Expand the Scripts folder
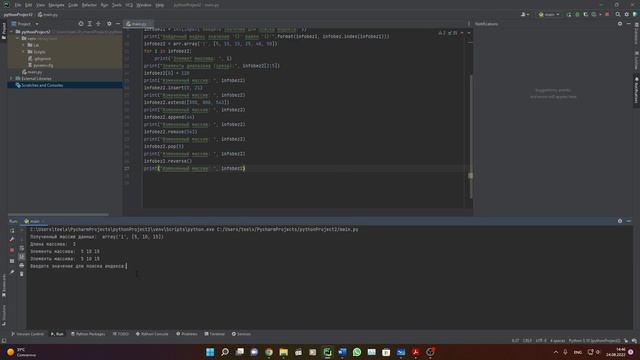 point(23,52)
